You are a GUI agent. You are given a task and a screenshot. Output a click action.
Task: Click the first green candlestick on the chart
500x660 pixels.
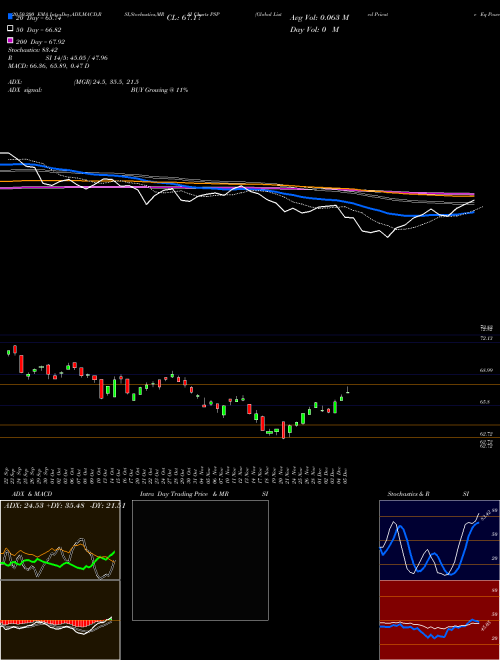[x=8, y=353]
